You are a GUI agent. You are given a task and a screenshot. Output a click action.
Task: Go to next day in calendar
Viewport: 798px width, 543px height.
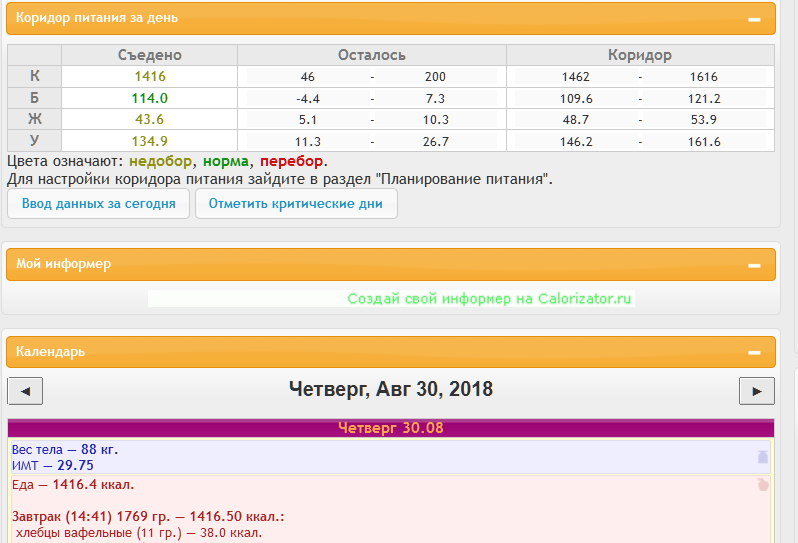click(756, 391)
